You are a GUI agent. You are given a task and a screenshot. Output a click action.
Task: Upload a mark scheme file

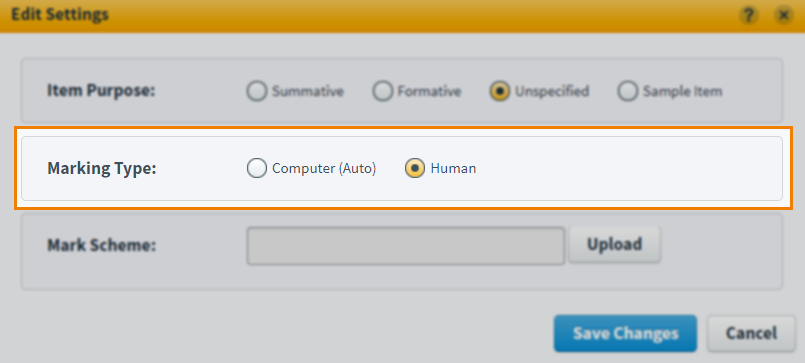[614, 244]
